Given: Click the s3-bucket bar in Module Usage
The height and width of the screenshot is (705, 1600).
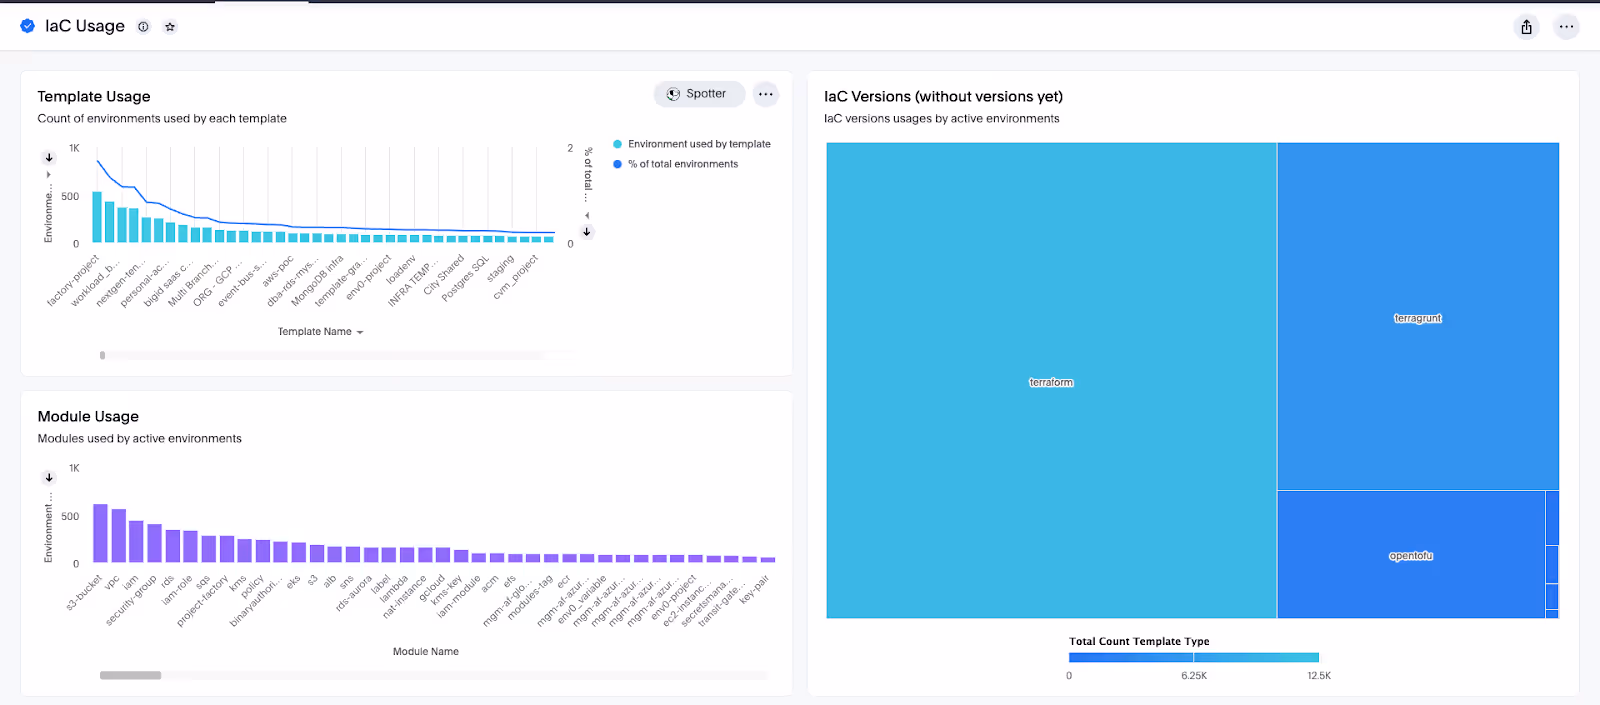Looking at the screenshot, I should [100, 533].
